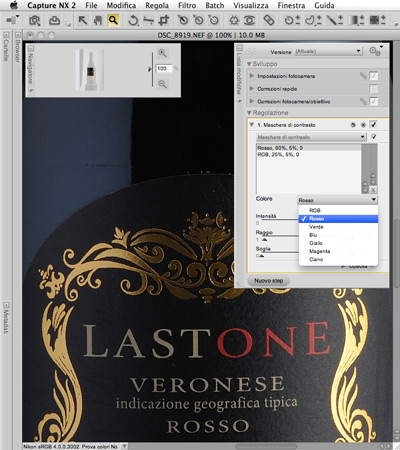This screenshot has width=400, height=450.
Task: Open the Versione dropdown
Action: (328, 51)
